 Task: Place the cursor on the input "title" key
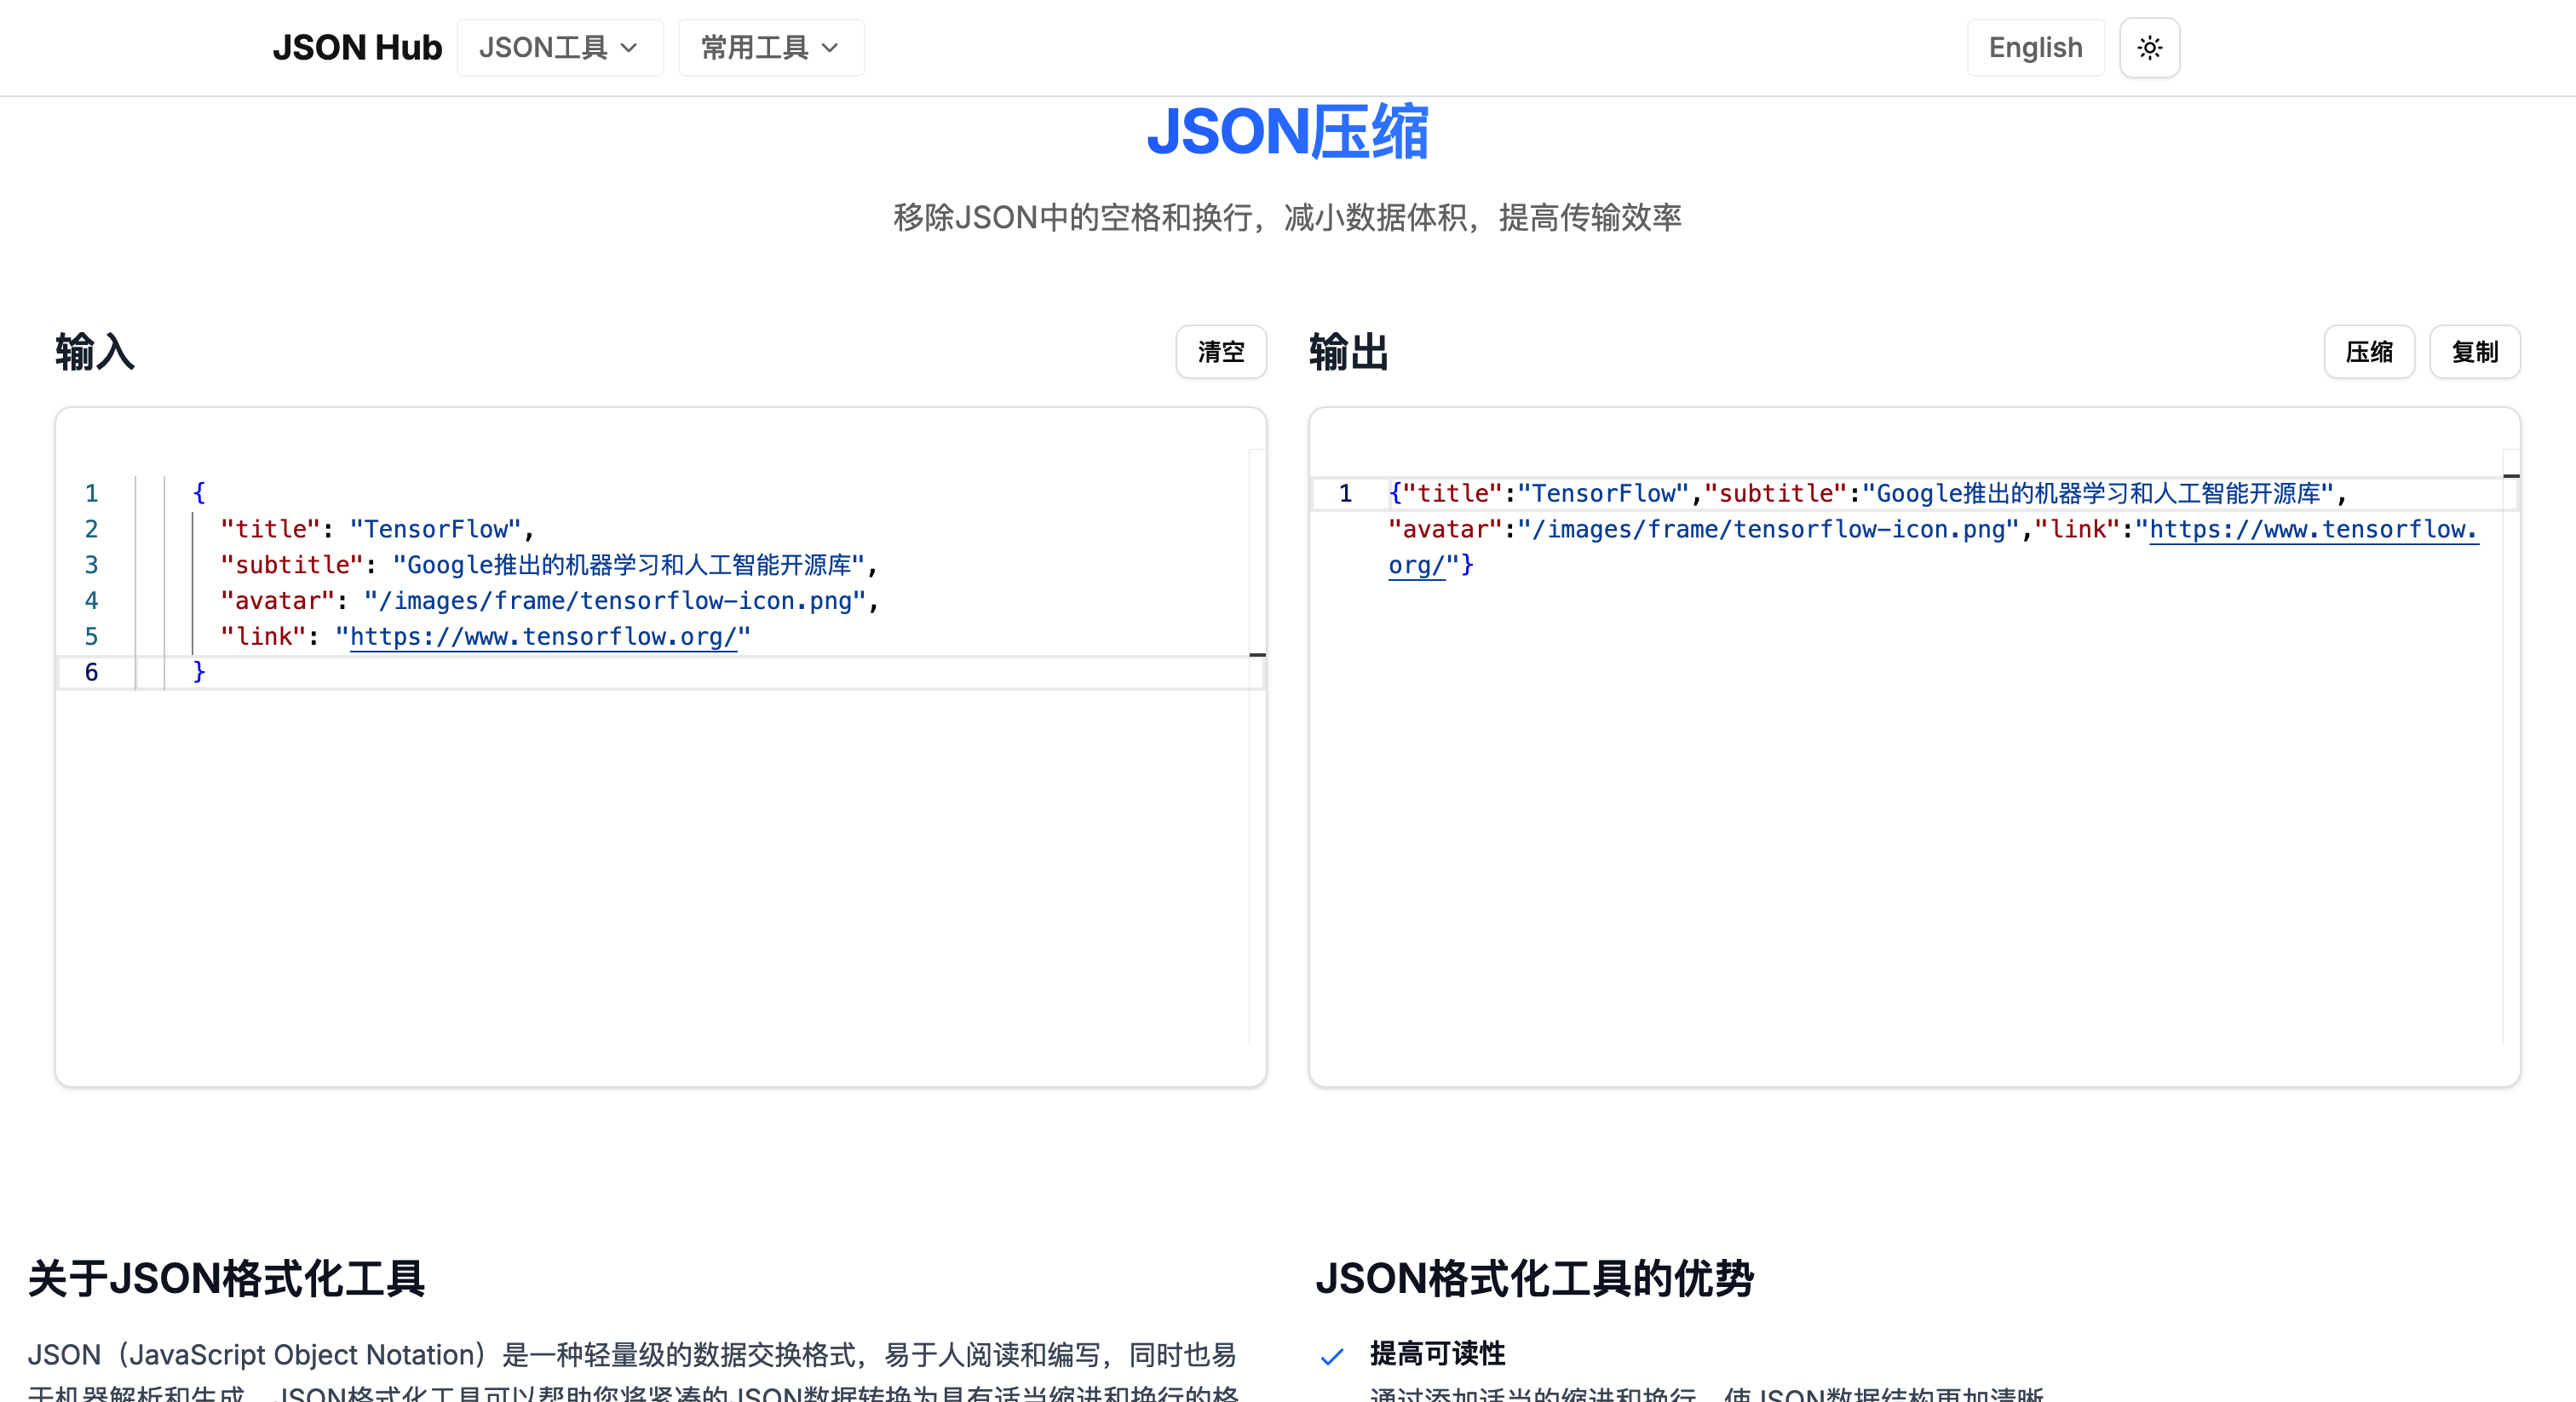pyautogui.click(x=270, y=529)
